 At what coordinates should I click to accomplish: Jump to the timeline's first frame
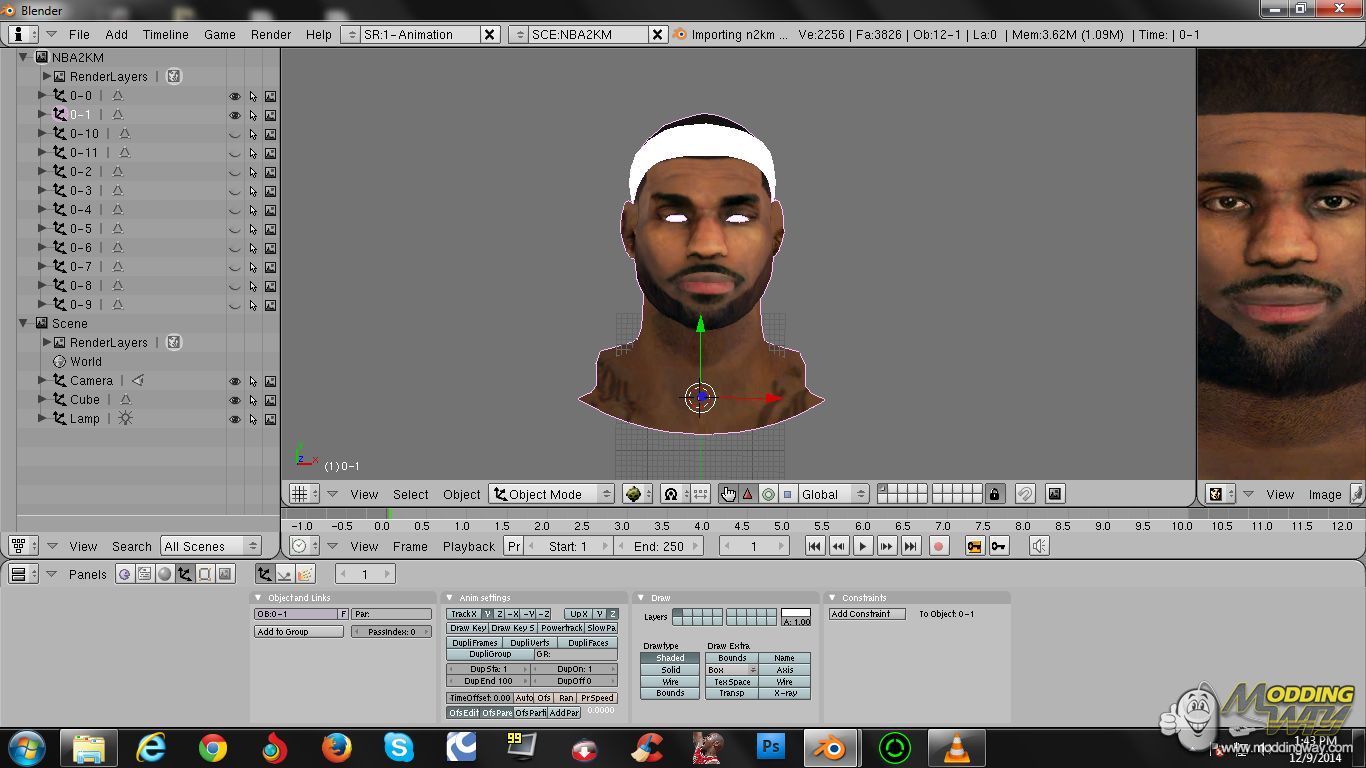click(815, 546)
